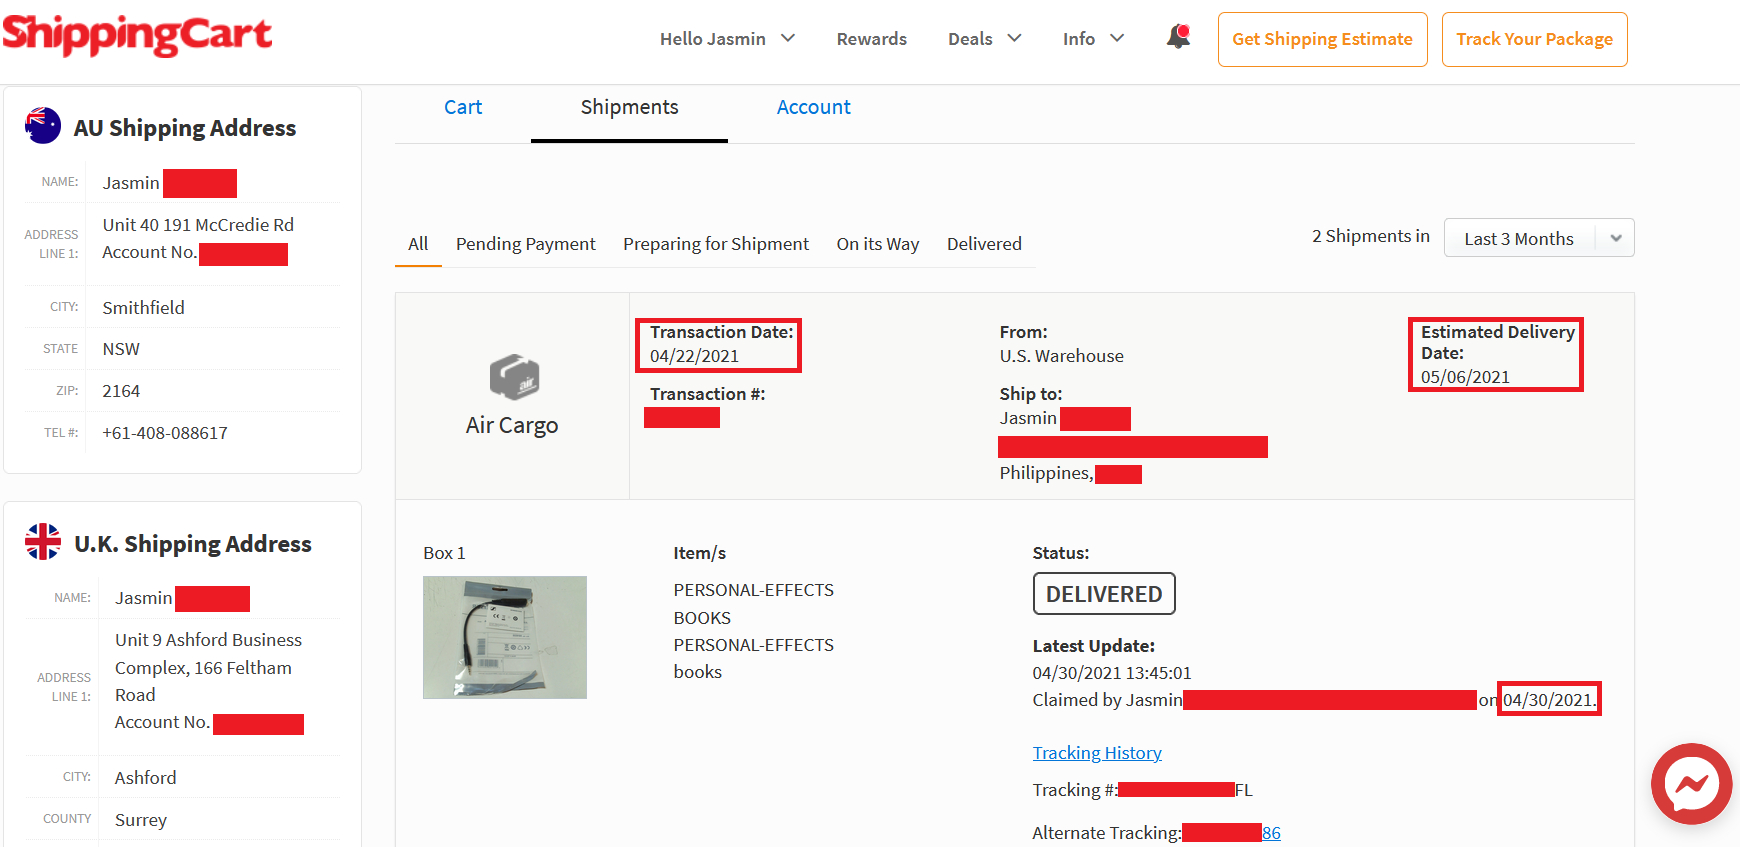Click the Smithfield city value
The height and width of the screenshot is (847, 1740).
143,308
